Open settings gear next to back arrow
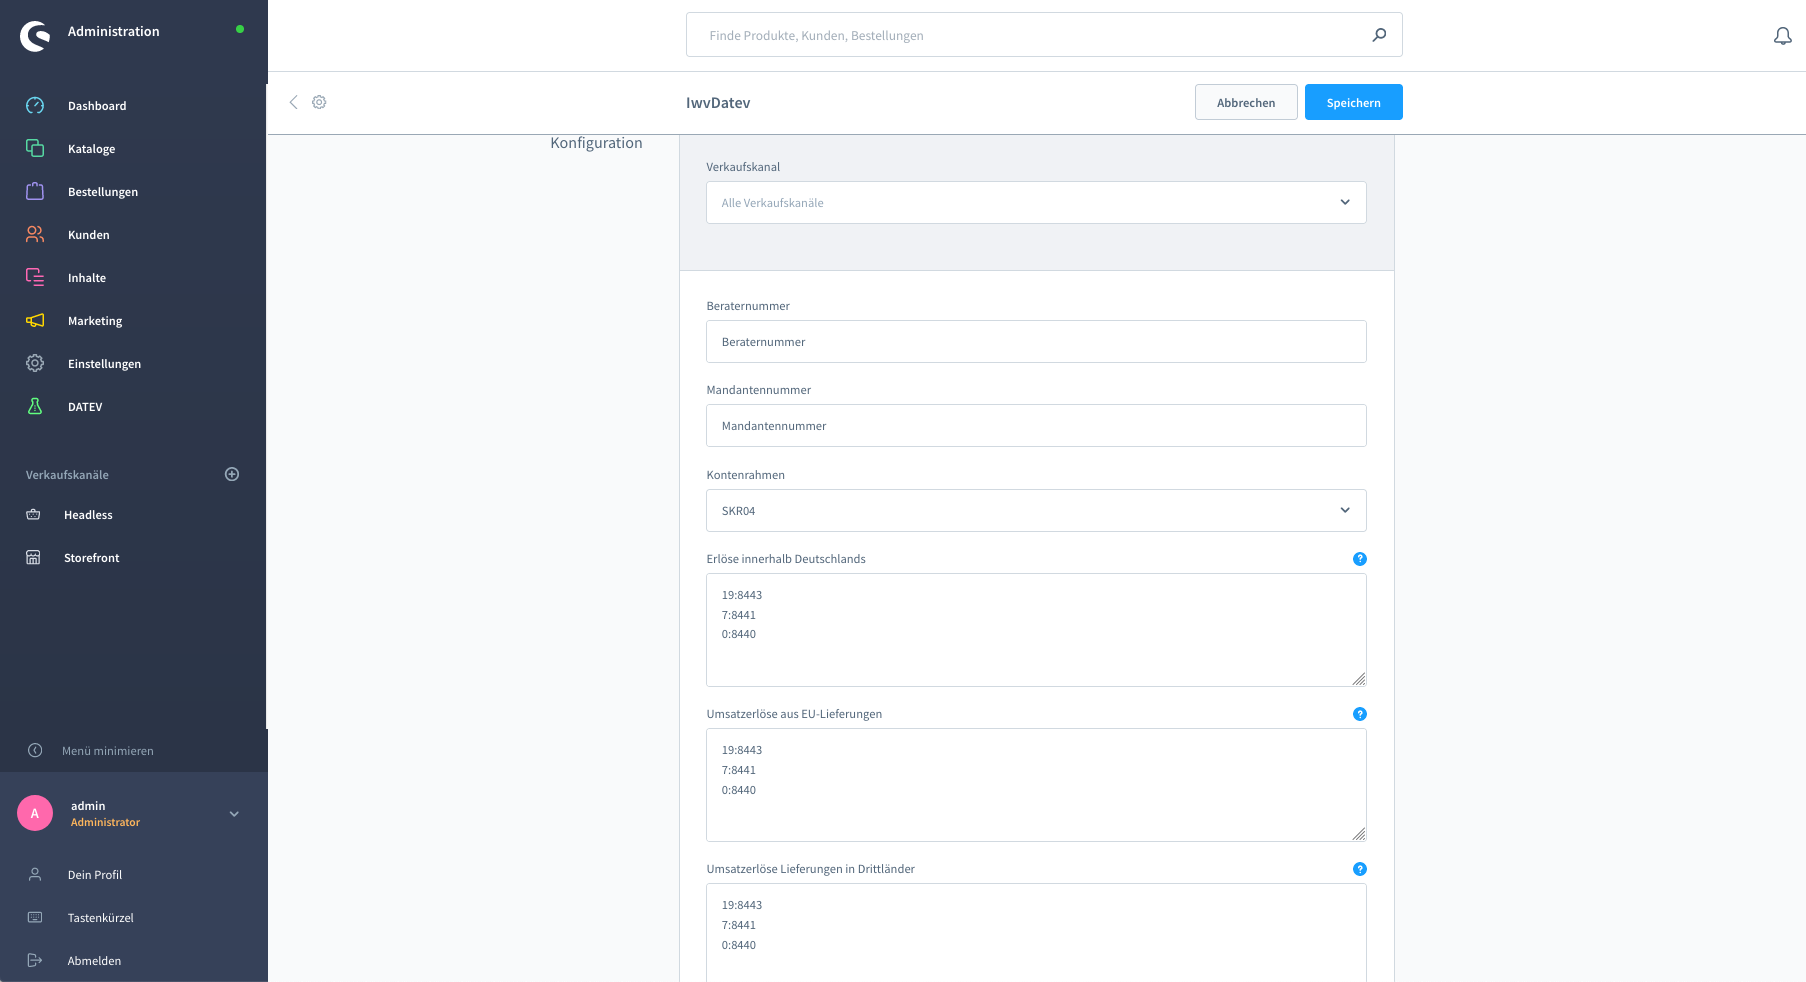 point(319,102)
